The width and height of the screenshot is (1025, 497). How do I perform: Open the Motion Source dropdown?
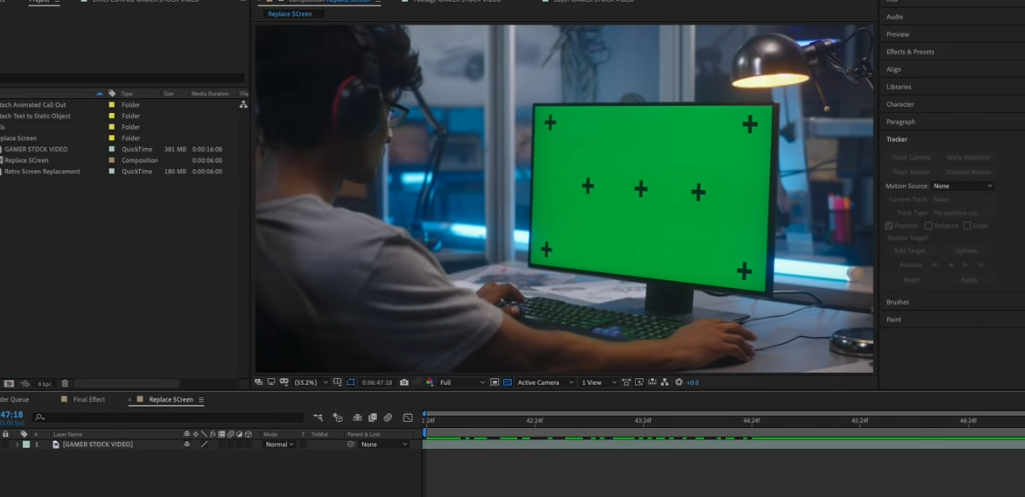pos(963,186)
